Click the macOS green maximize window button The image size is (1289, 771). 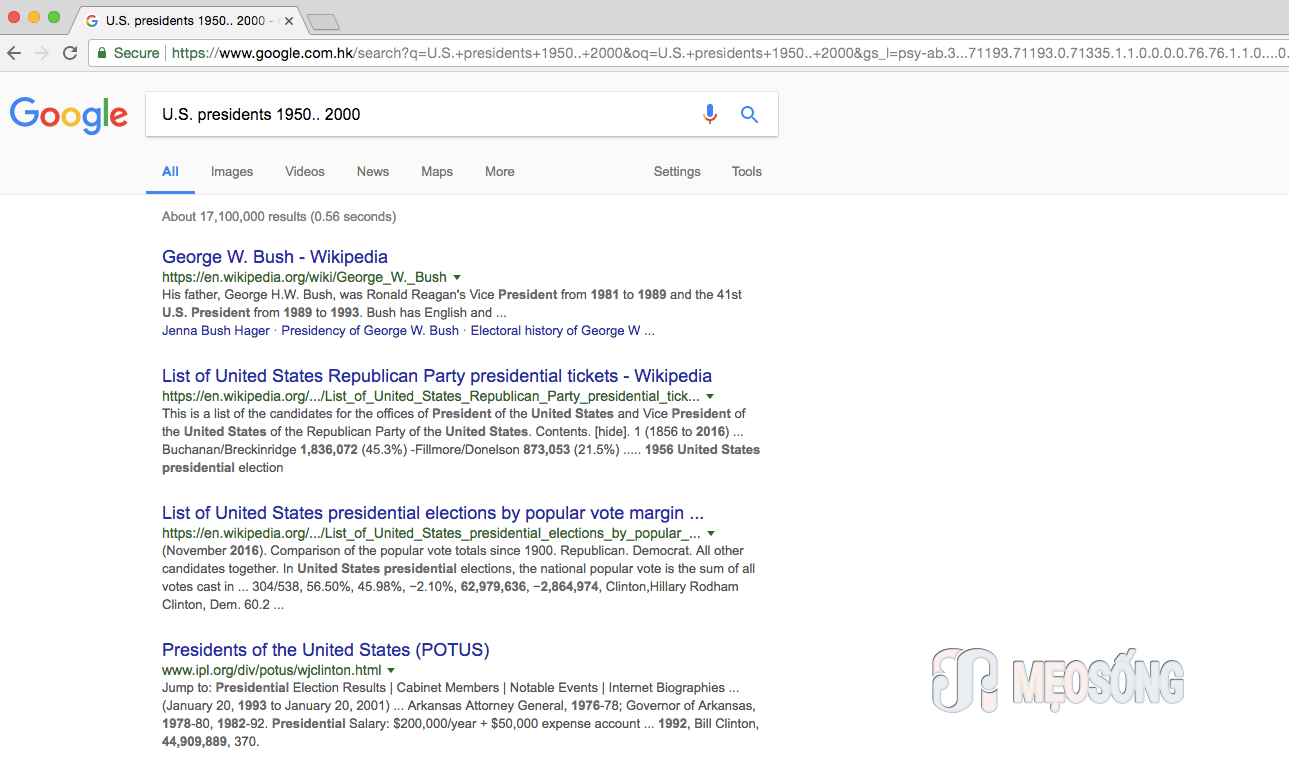pyautogui.click(x=54, y=17)
